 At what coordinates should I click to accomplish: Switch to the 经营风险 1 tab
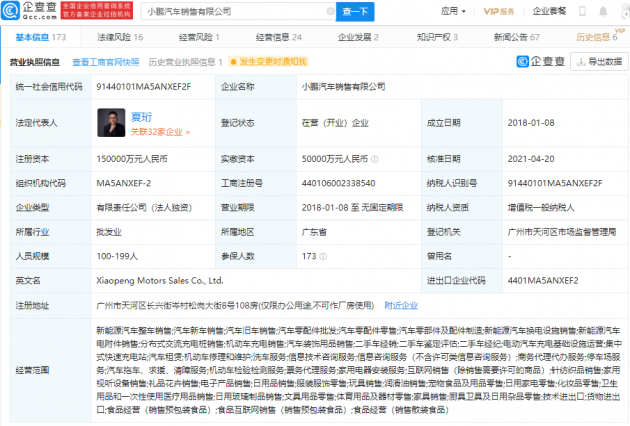(199, 37)
